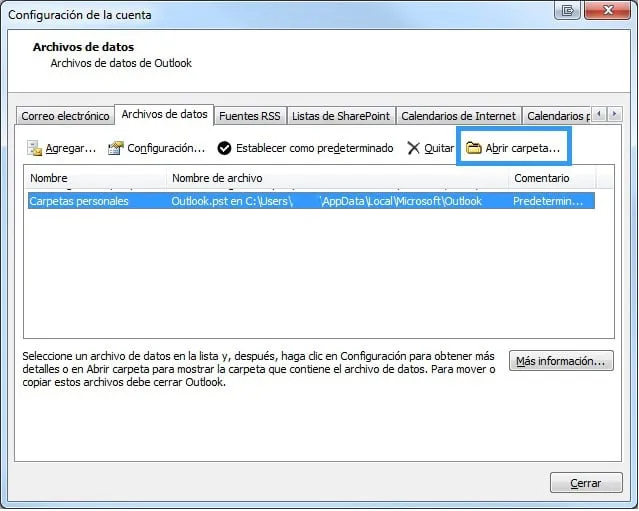Sort by the Nombre de archivo column

(336, 178)
